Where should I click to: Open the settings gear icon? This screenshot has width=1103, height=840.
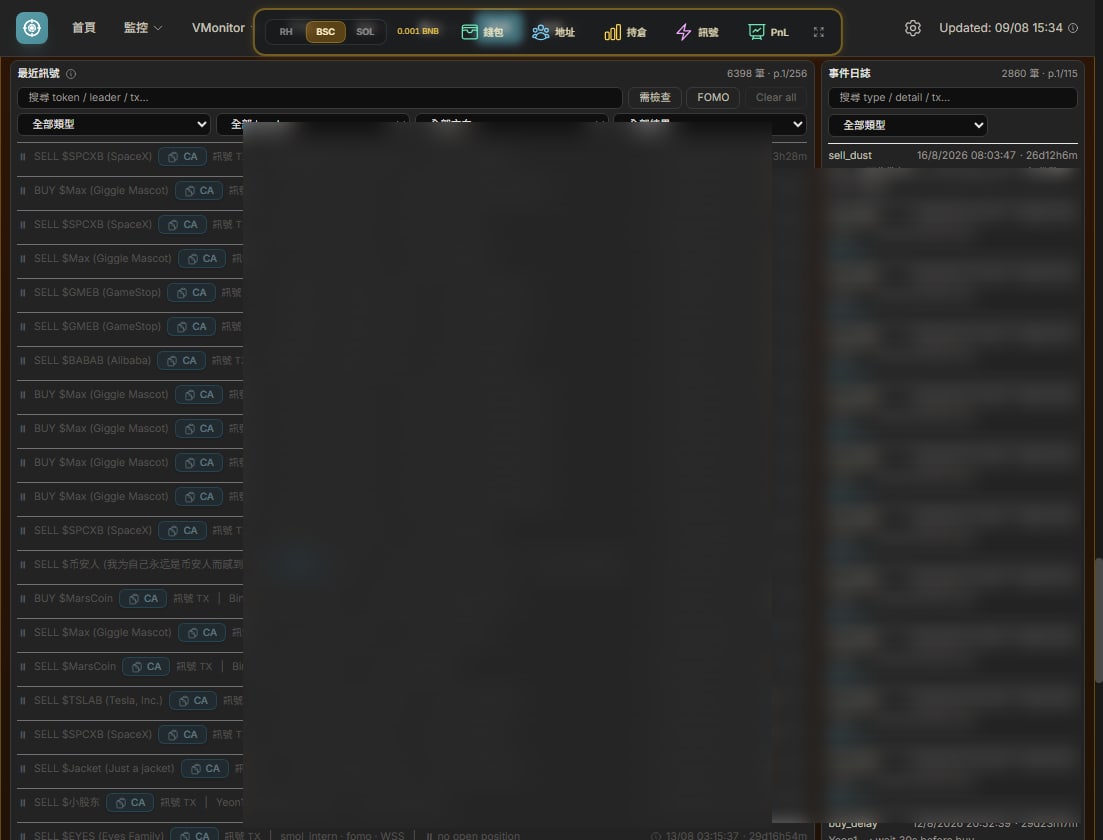click(912, 28)
